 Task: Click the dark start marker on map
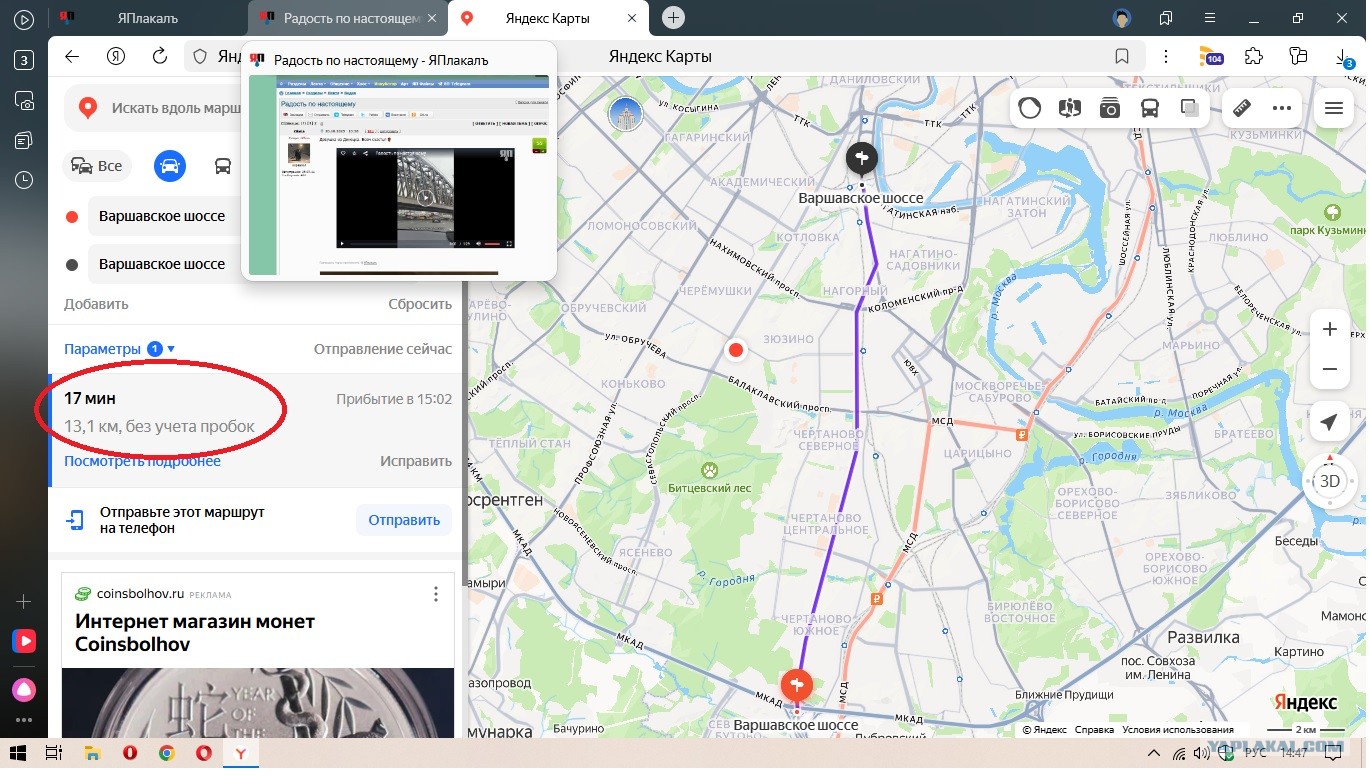[x=861, y=159]
